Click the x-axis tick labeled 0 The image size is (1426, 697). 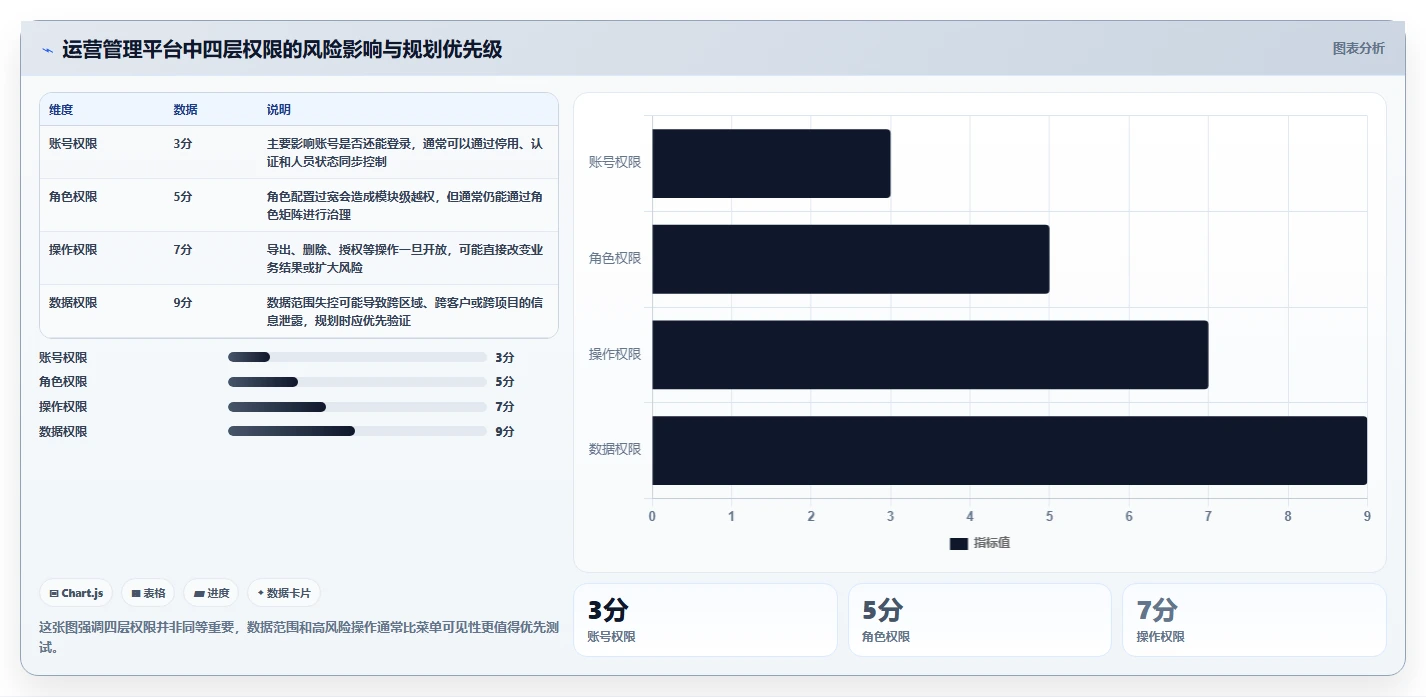click(x=652, y=516)
